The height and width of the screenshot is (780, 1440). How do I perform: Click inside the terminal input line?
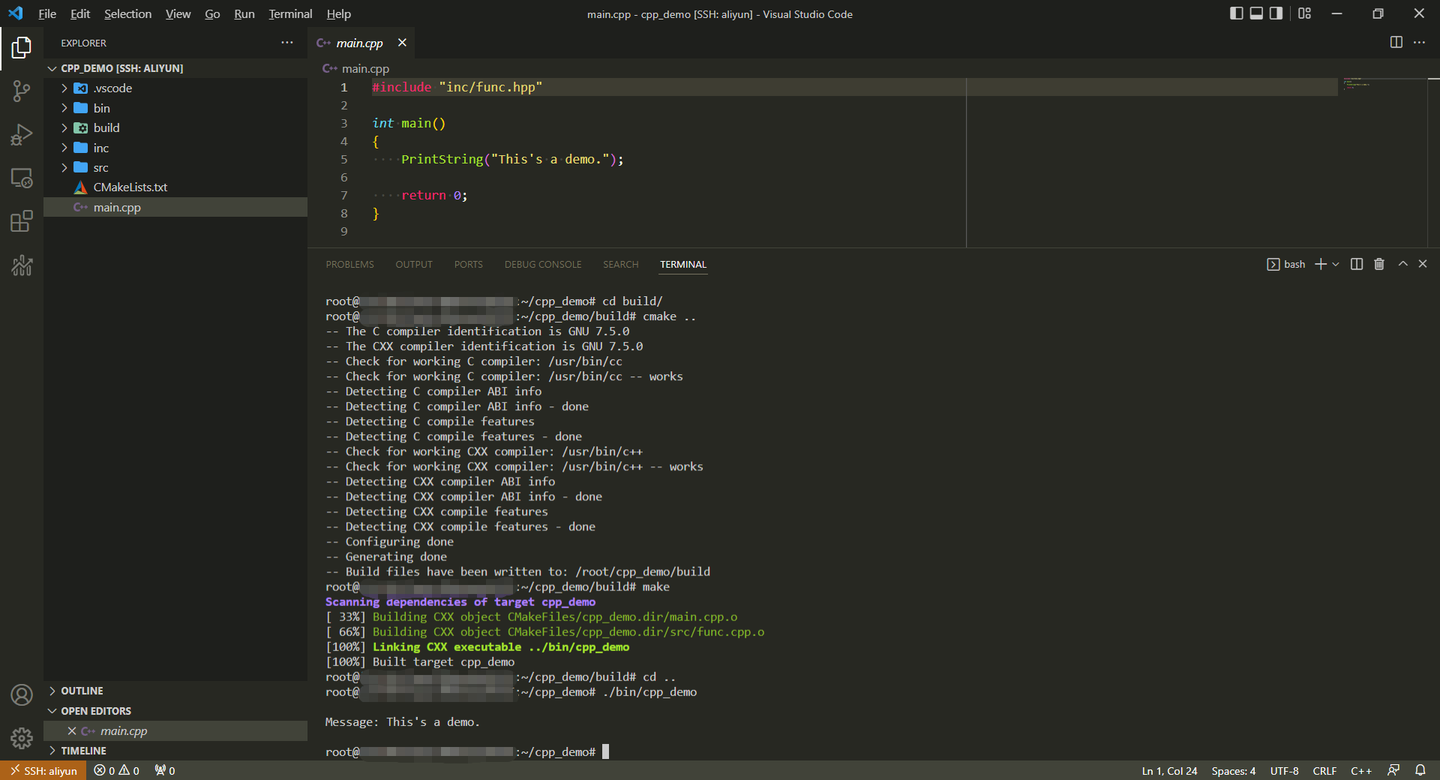[700, 751]
